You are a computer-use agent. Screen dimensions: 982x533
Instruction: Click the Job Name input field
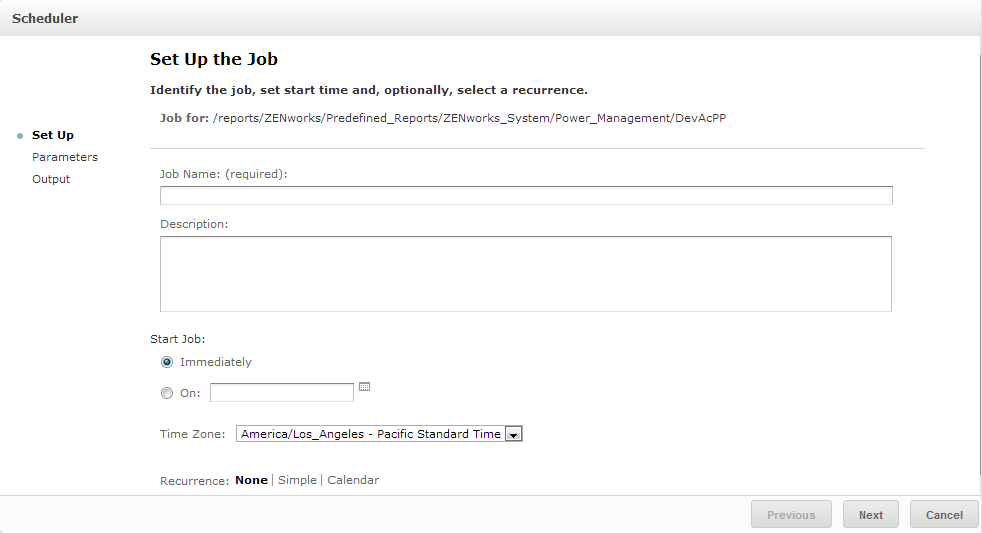point(526,195)
